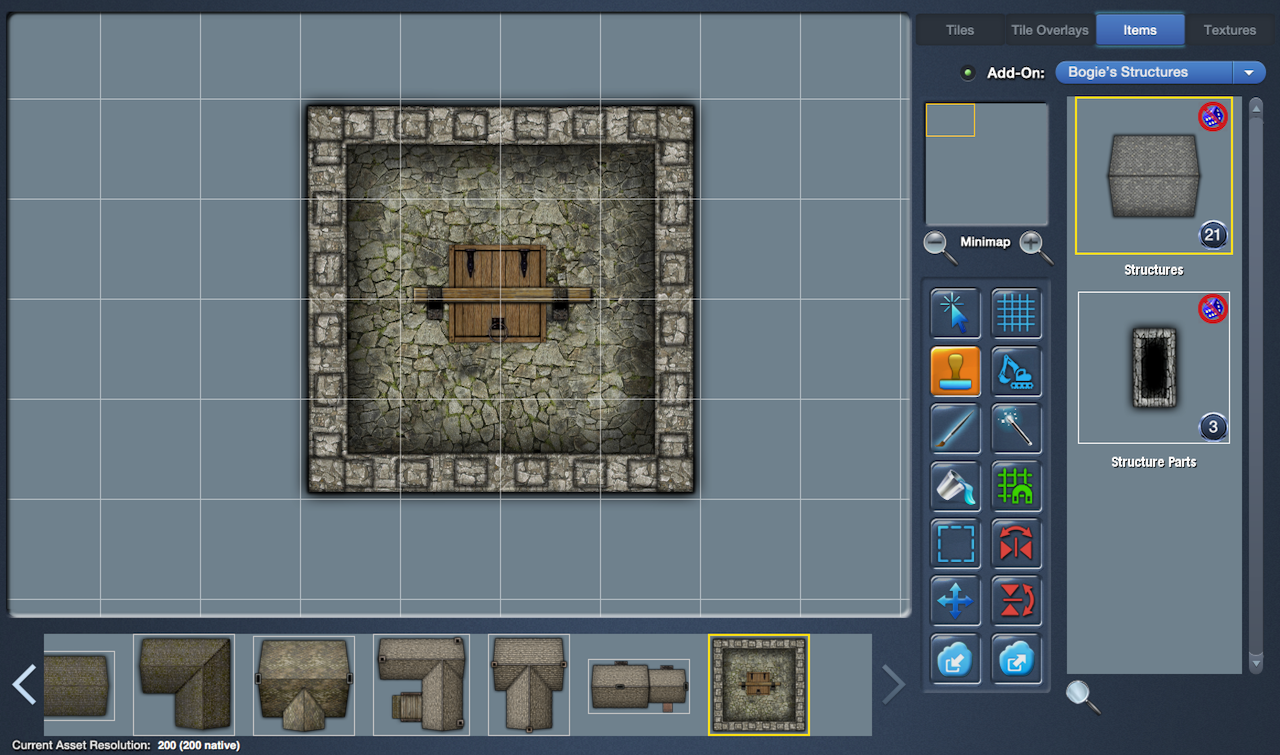Toggle the dice badge on Structures
Image resolution: width=1280 pixels, height=755 pixels.
tap(1212, 117)
